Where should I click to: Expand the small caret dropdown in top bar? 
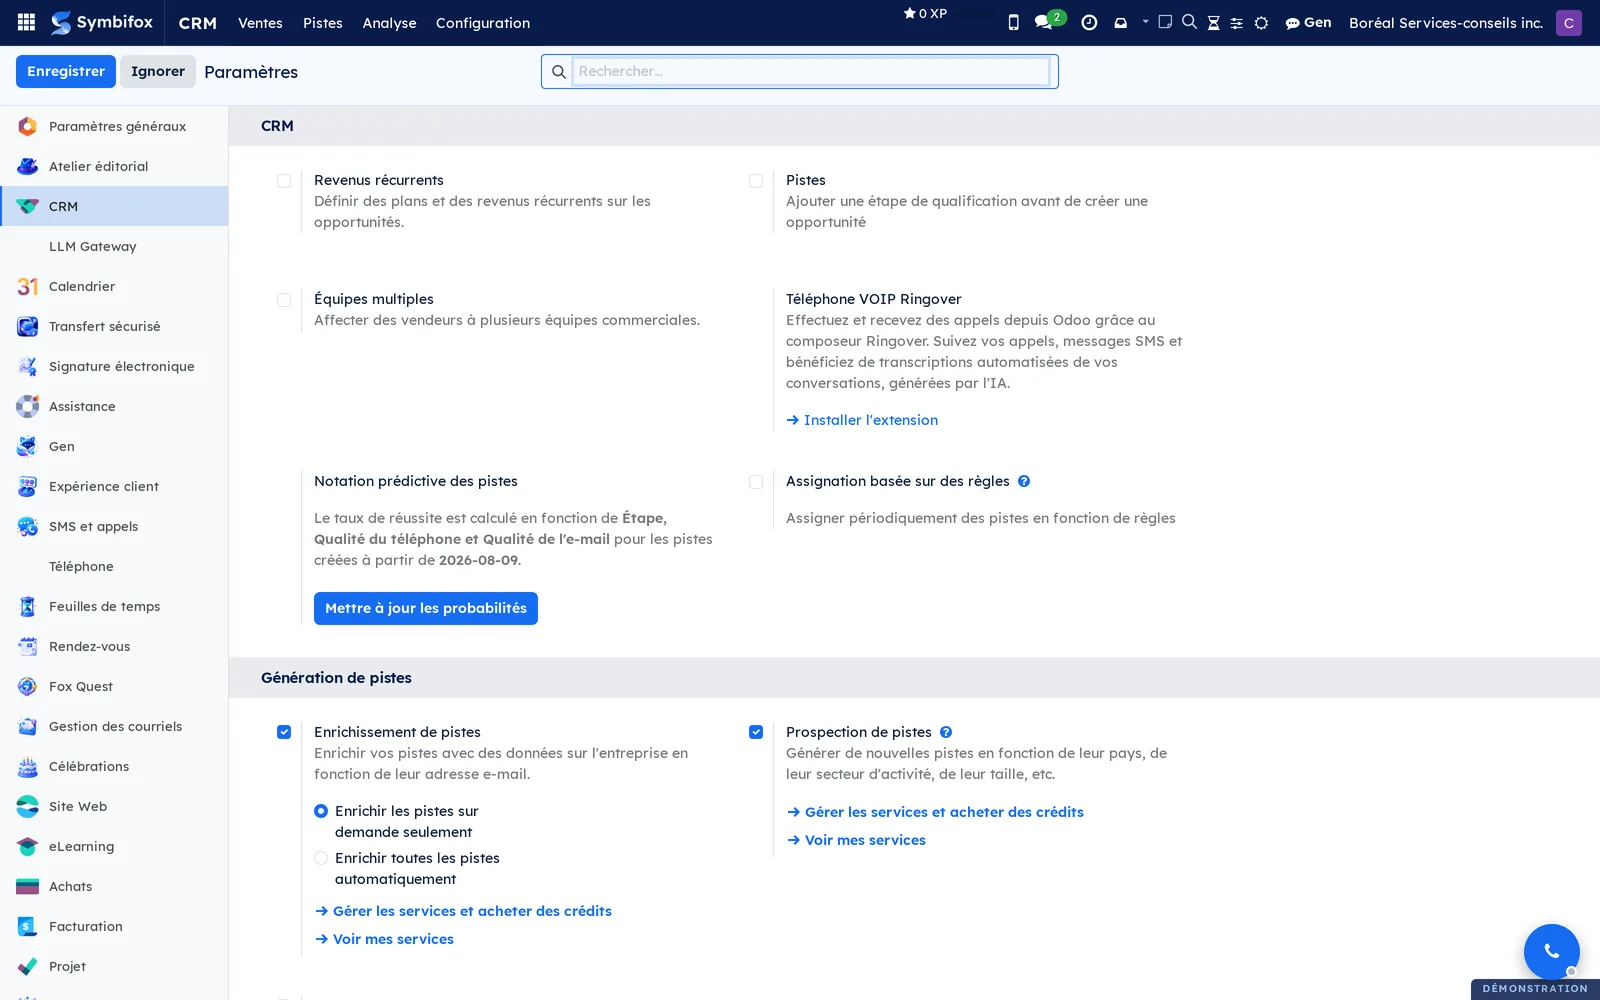[1145, 21]
